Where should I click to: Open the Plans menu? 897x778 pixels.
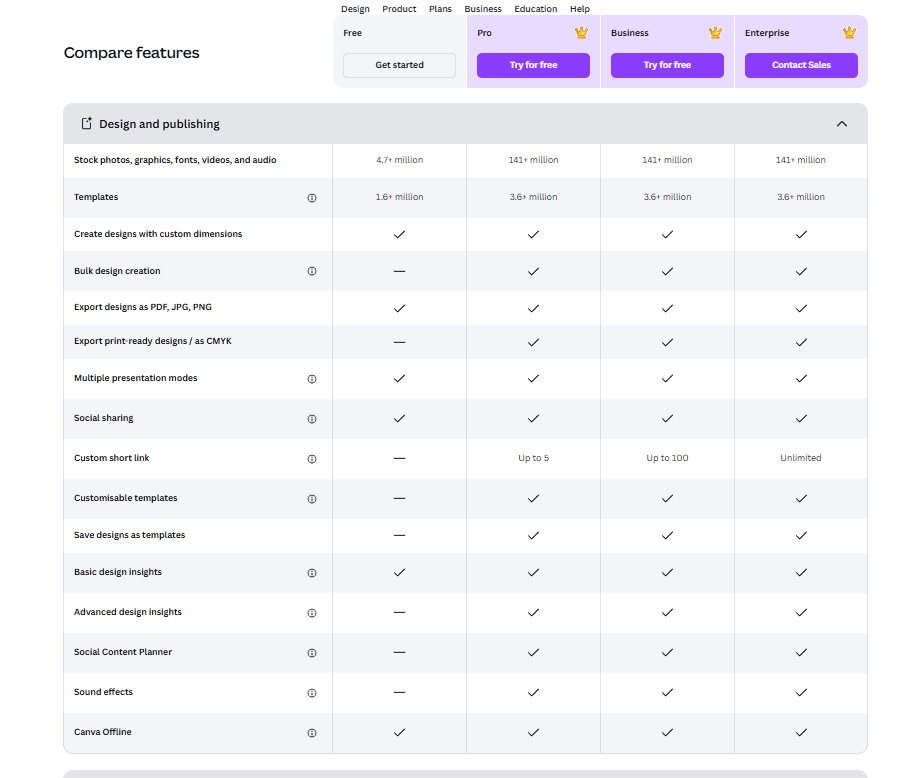440,9
